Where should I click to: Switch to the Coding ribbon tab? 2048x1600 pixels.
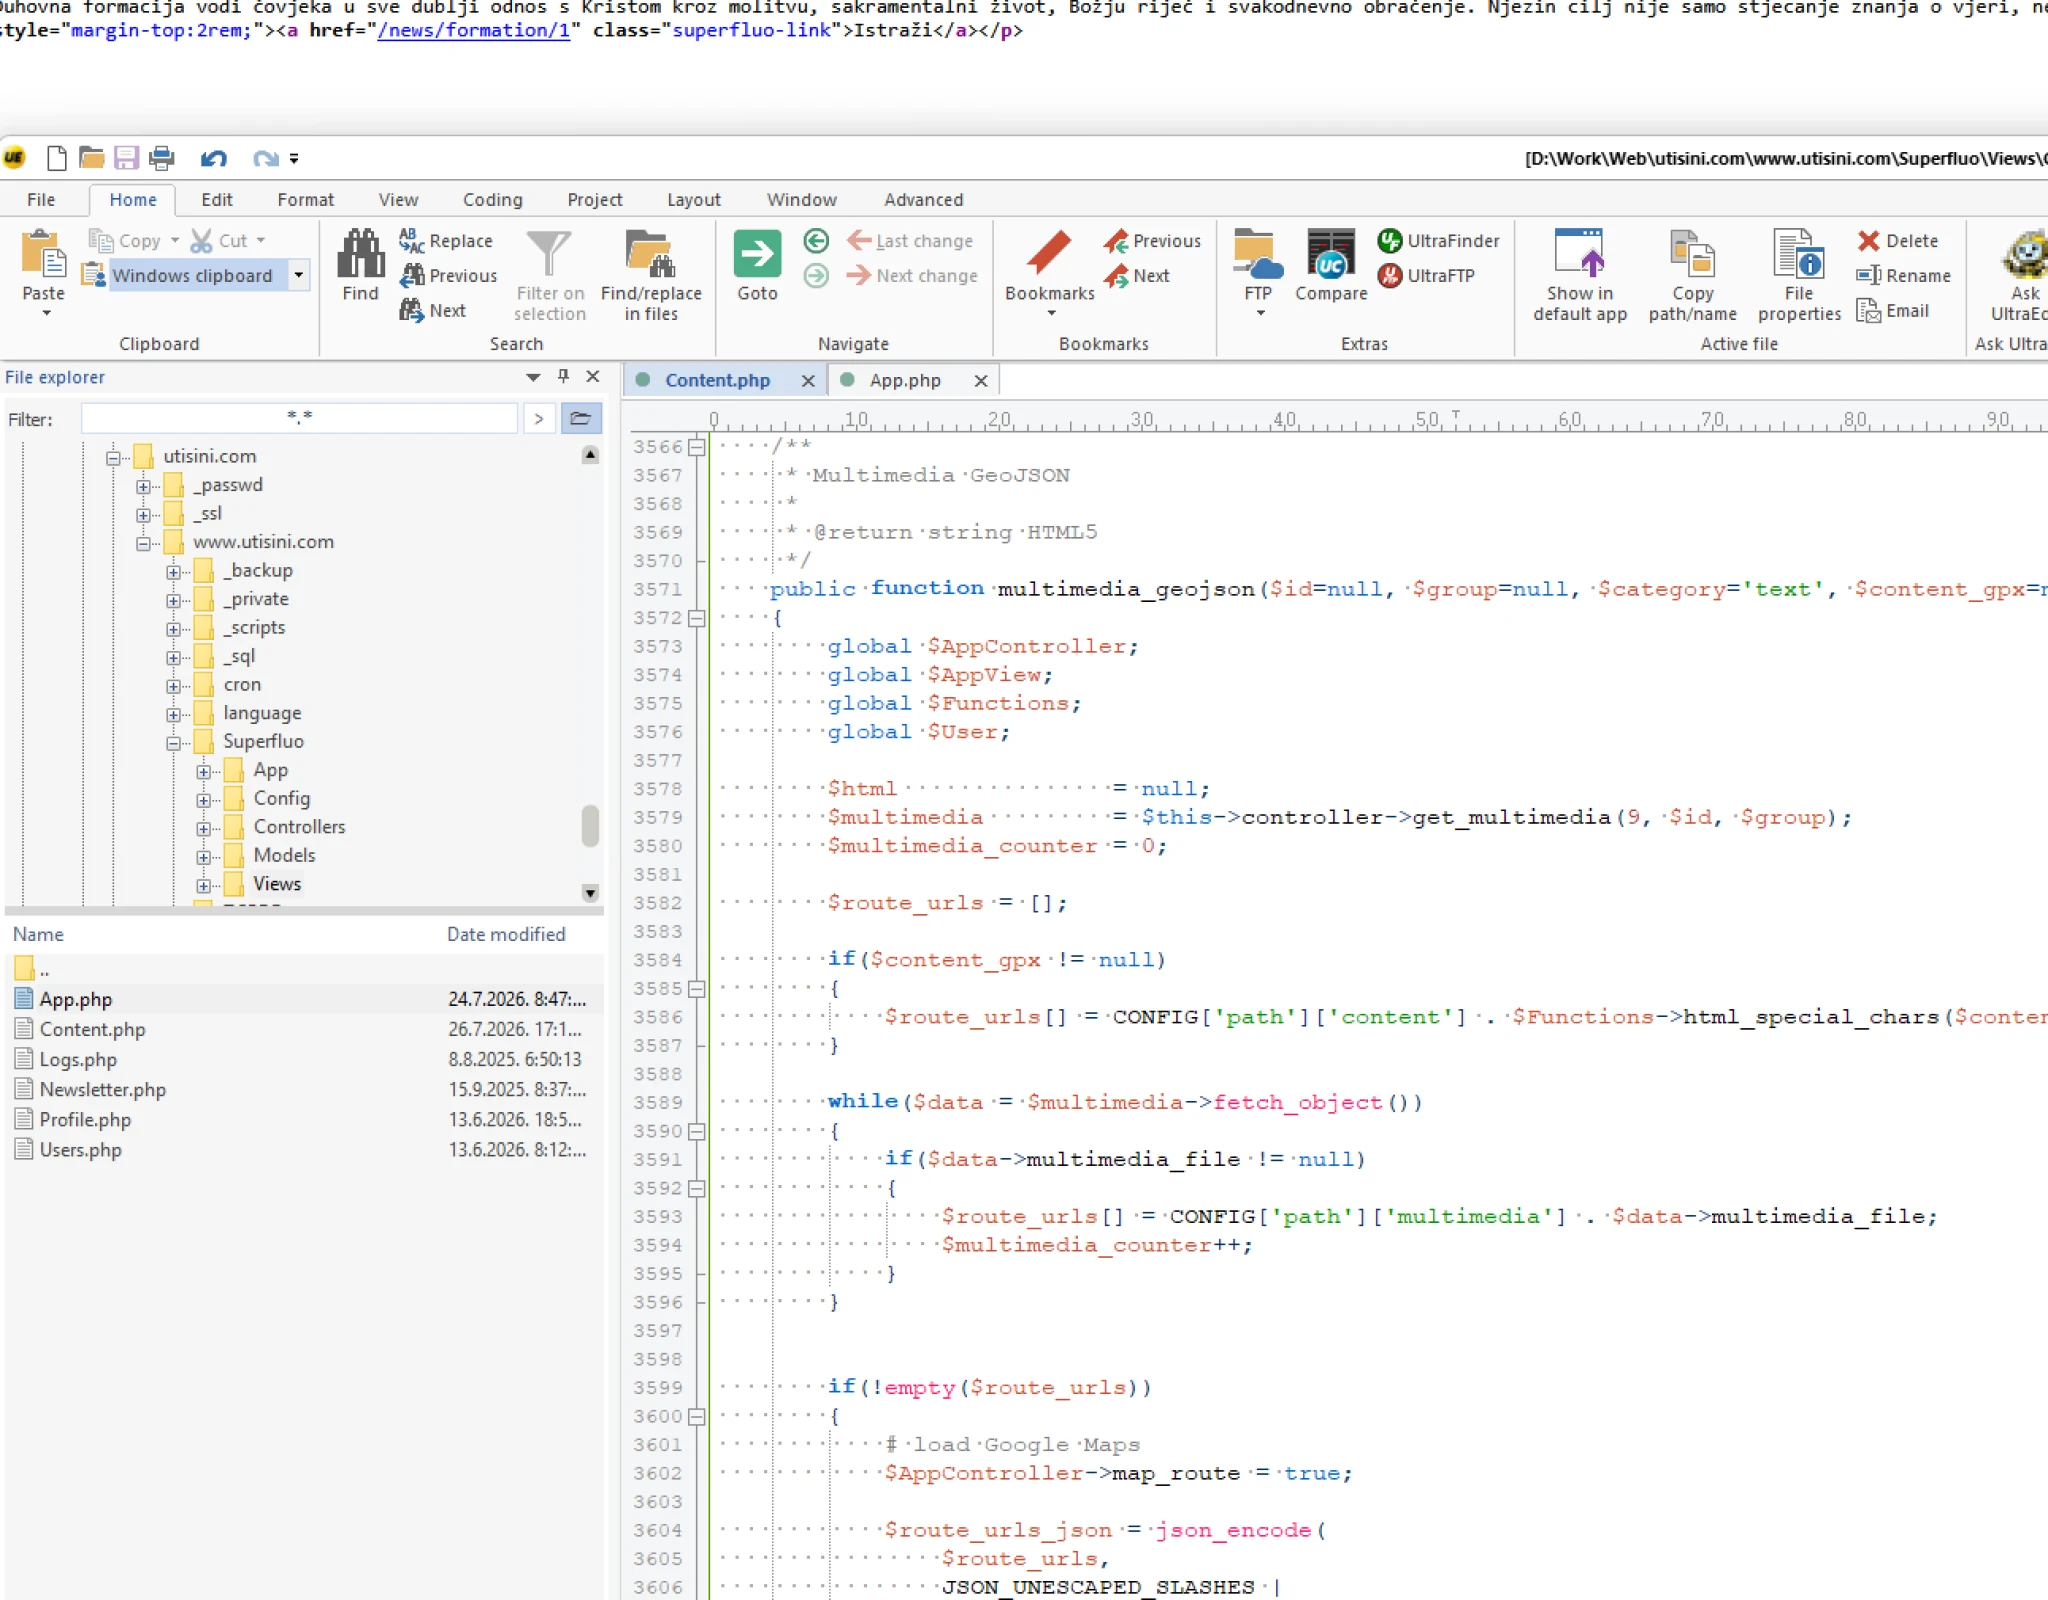click(x=492, y=200)
